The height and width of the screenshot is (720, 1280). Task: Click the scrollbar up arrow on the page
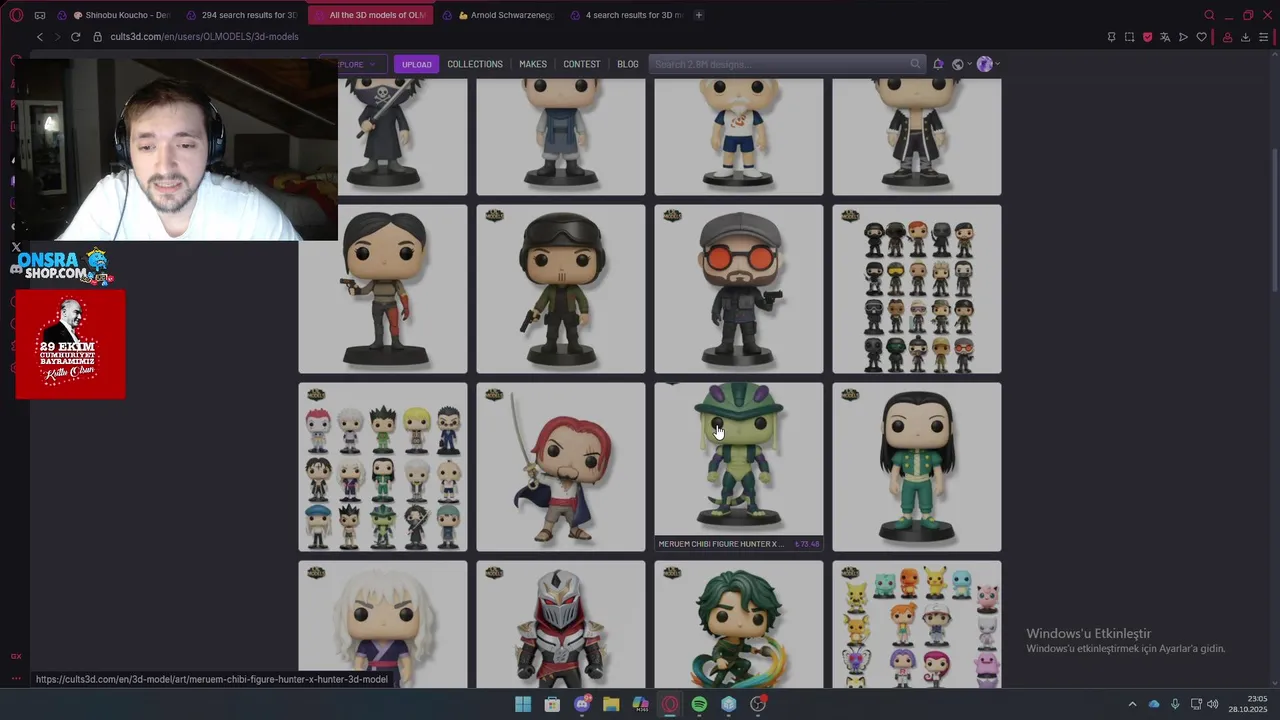1274,56
